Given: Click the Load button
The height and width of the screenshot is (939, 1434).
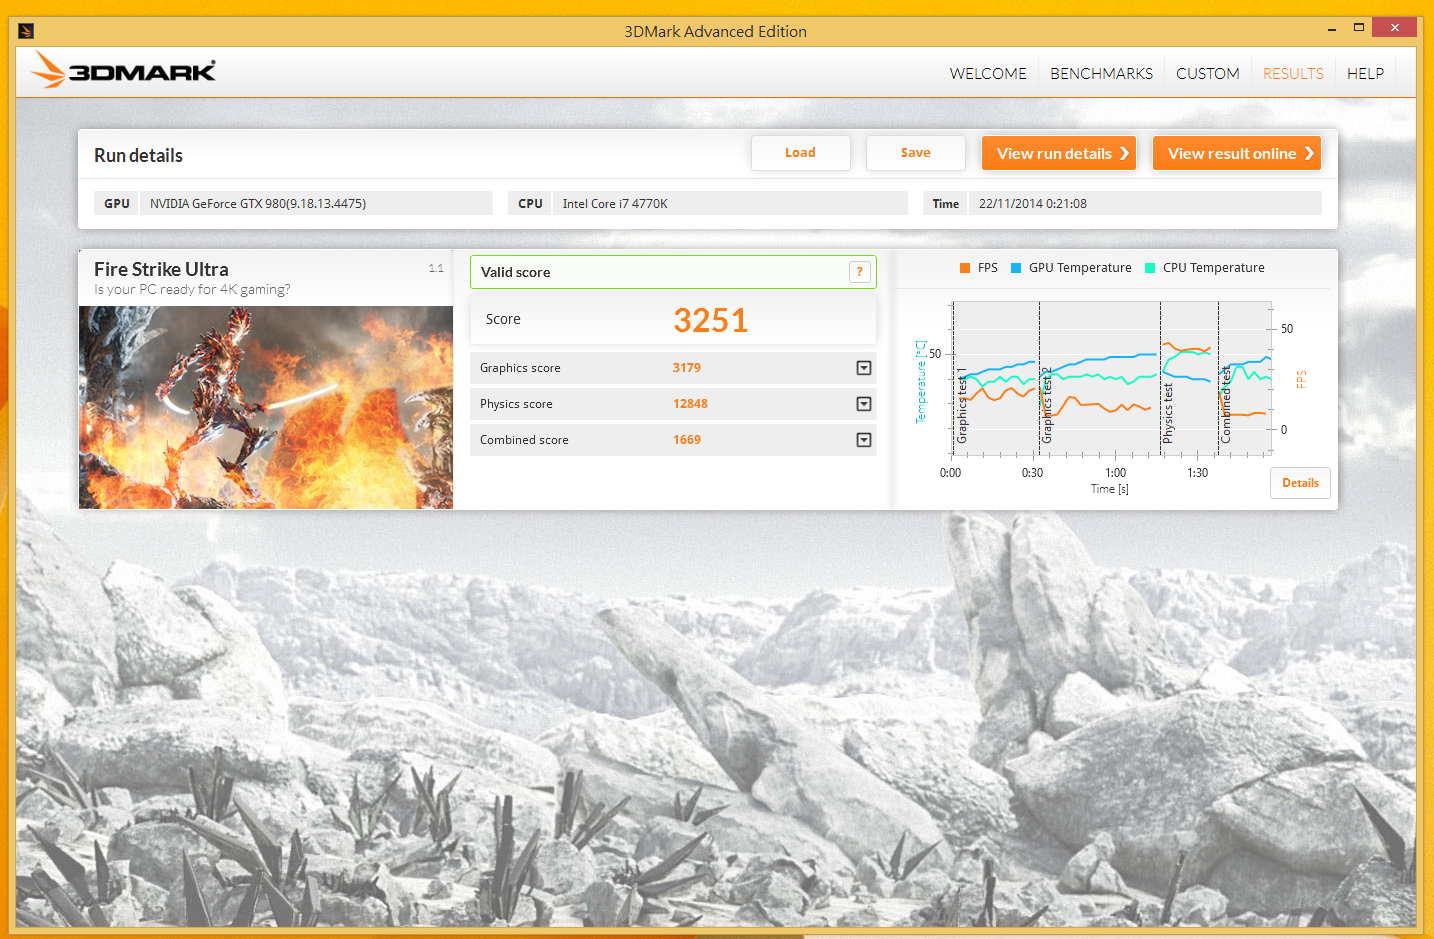Looking at the screenshot, I should pos(800,153).
